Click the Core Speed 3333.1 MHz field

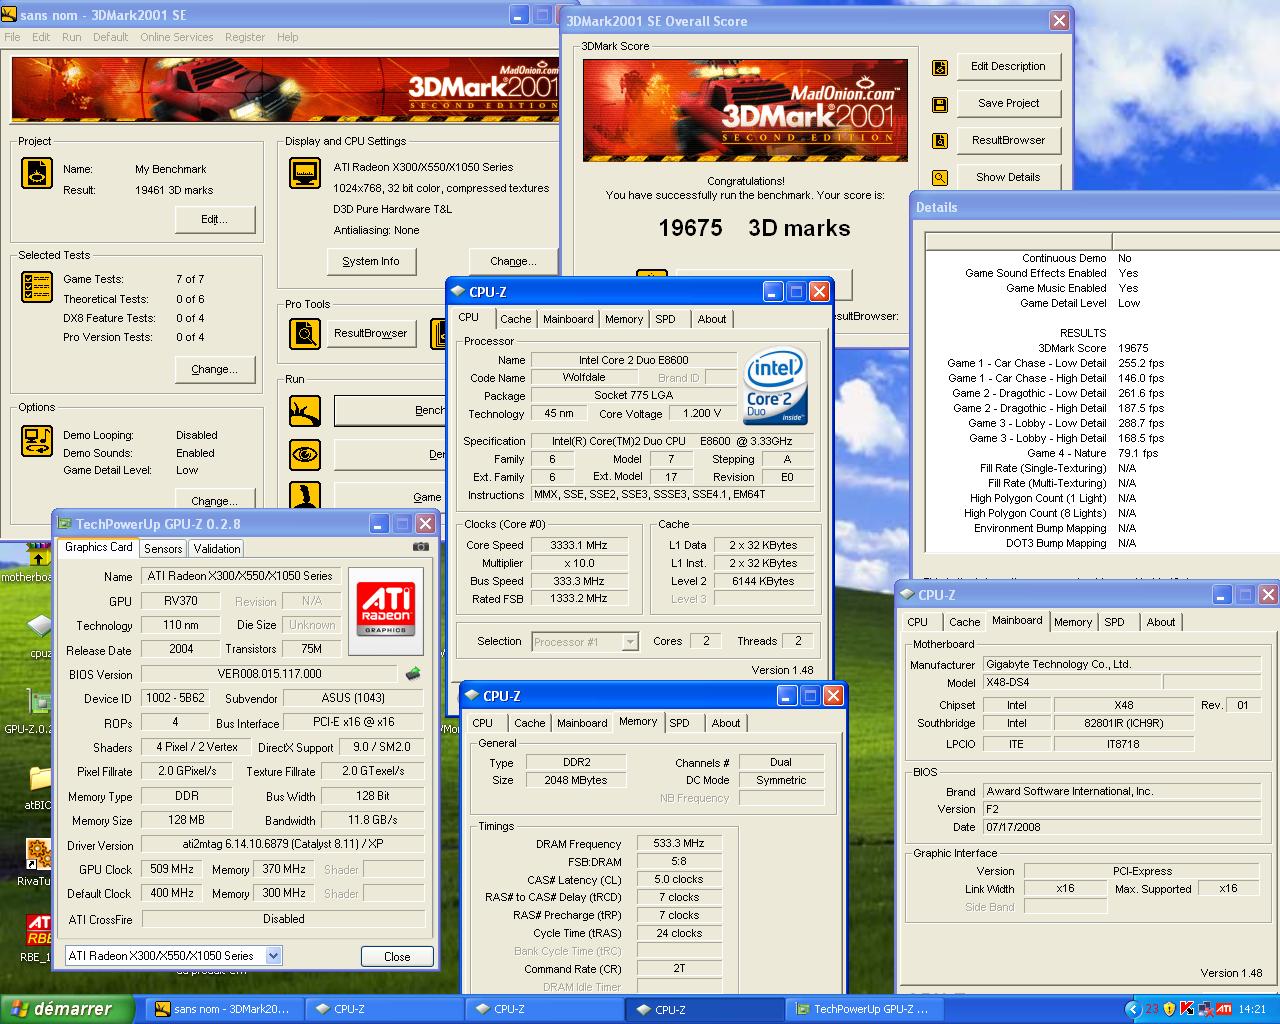coord(579,545)
